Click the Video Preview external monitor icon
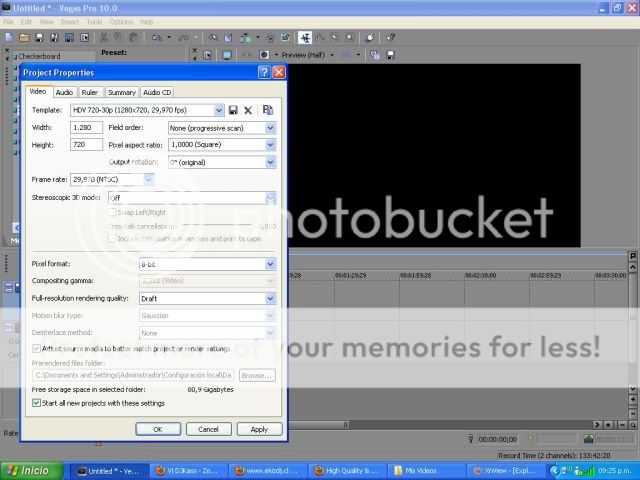 coord(227,55)
